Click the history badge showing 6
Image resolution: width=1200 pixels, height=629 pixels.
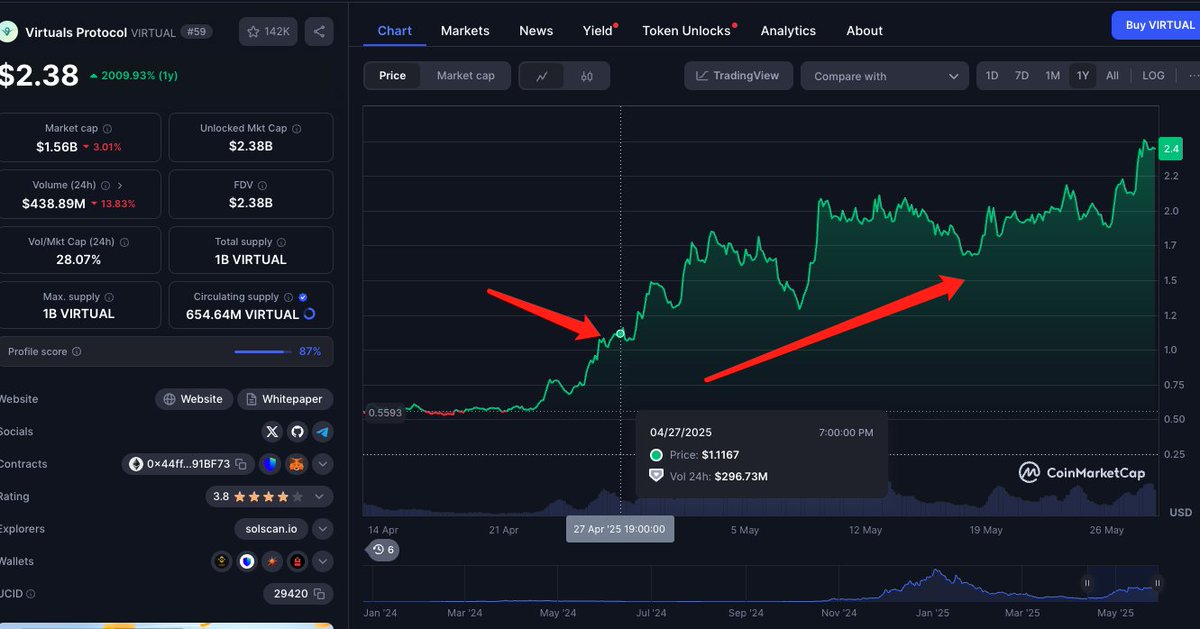click(383, 550)
